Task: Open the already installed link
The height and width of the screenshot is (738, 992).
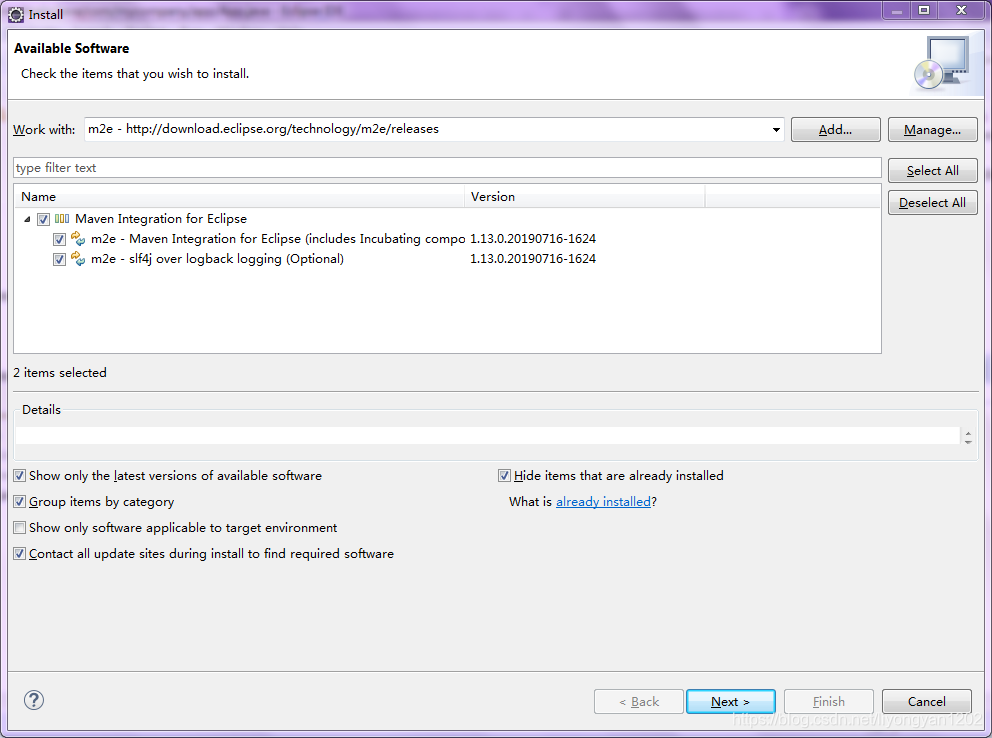Action: [603, 501]
